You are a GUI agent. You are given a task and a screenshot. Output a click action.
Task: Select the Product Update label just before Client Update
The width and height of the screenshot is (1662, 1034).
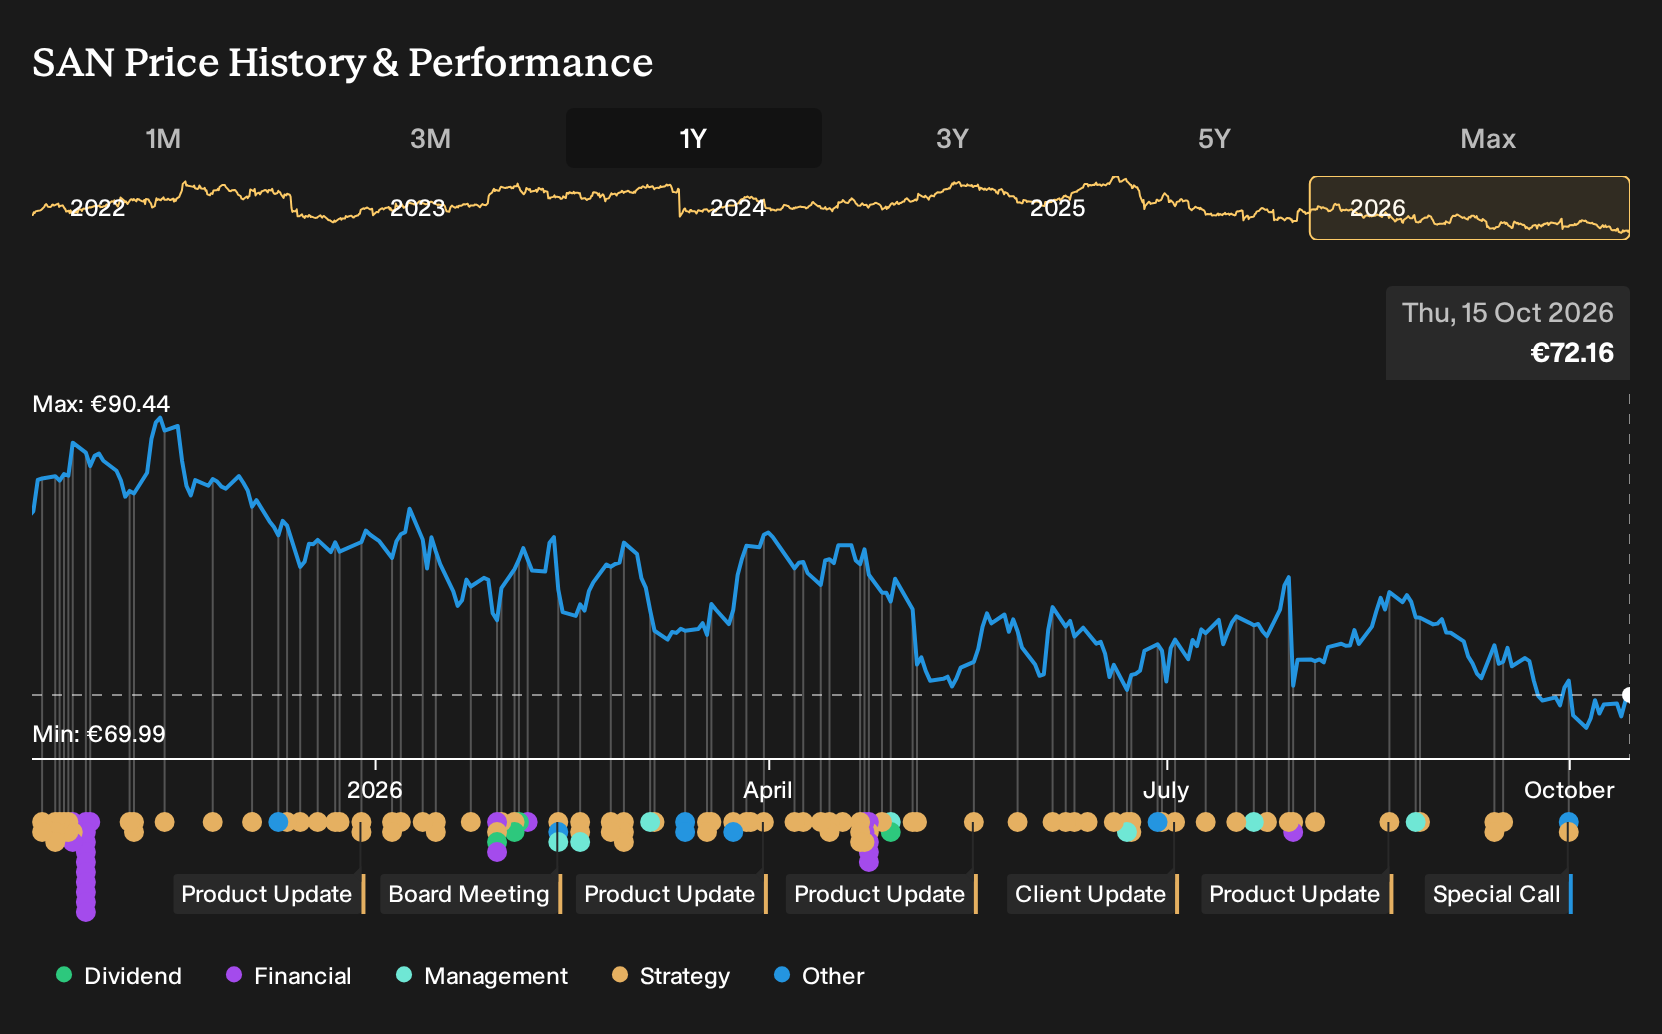click(880, 894)
